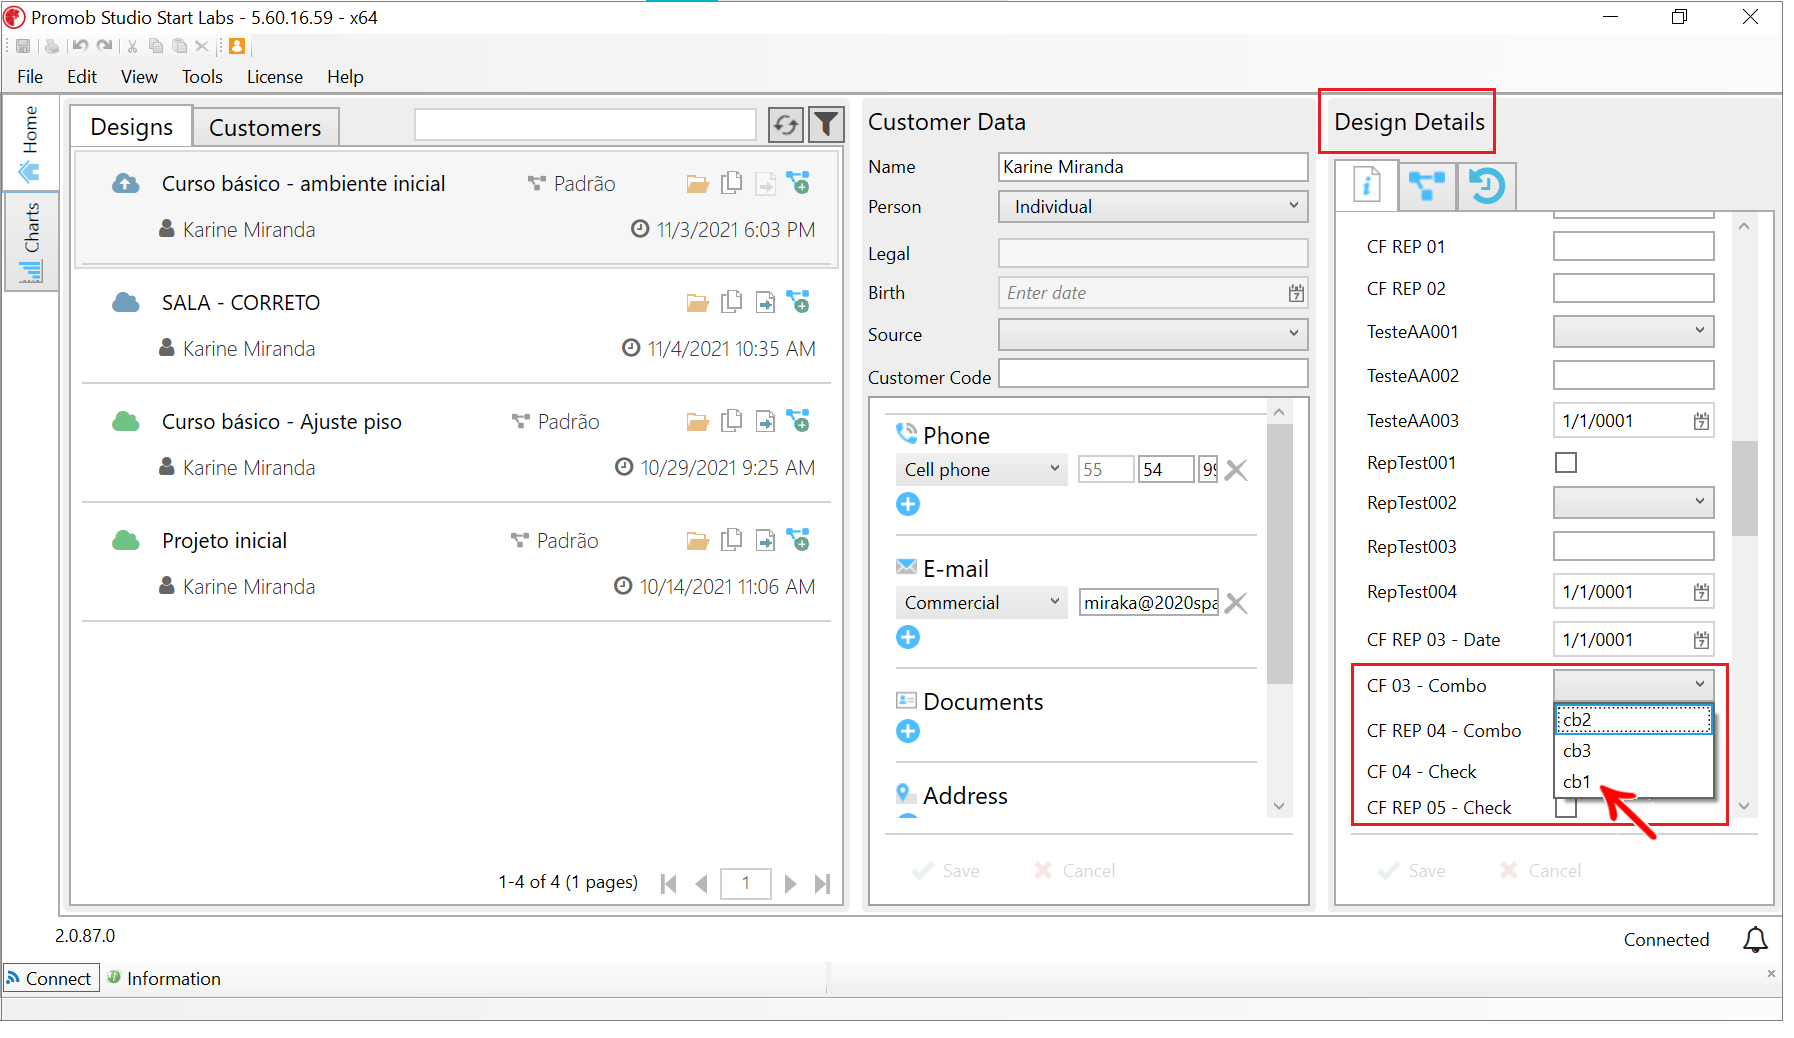Select cb3 from the dropdown list
This screenshot has height=1038, width=1794.
(x=1577, y=751)
